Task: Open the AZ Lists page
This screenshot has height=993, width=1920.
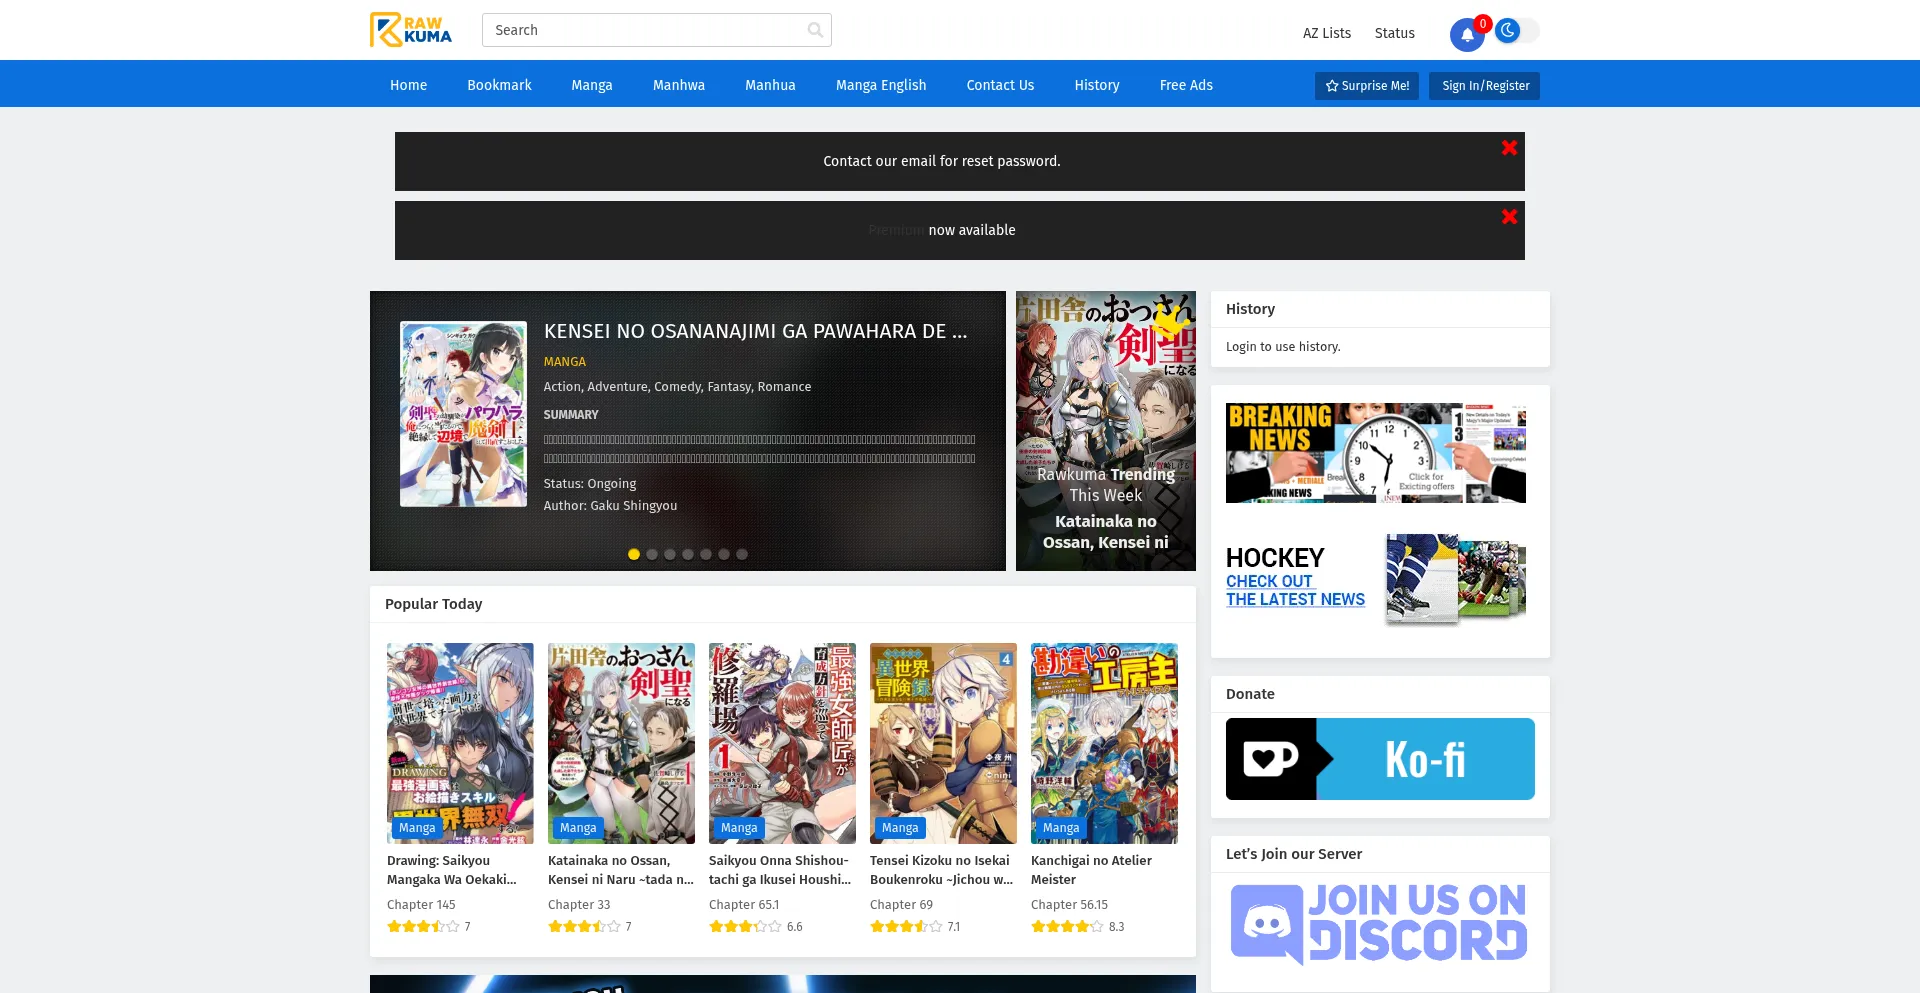Action: pos(1325,33)
